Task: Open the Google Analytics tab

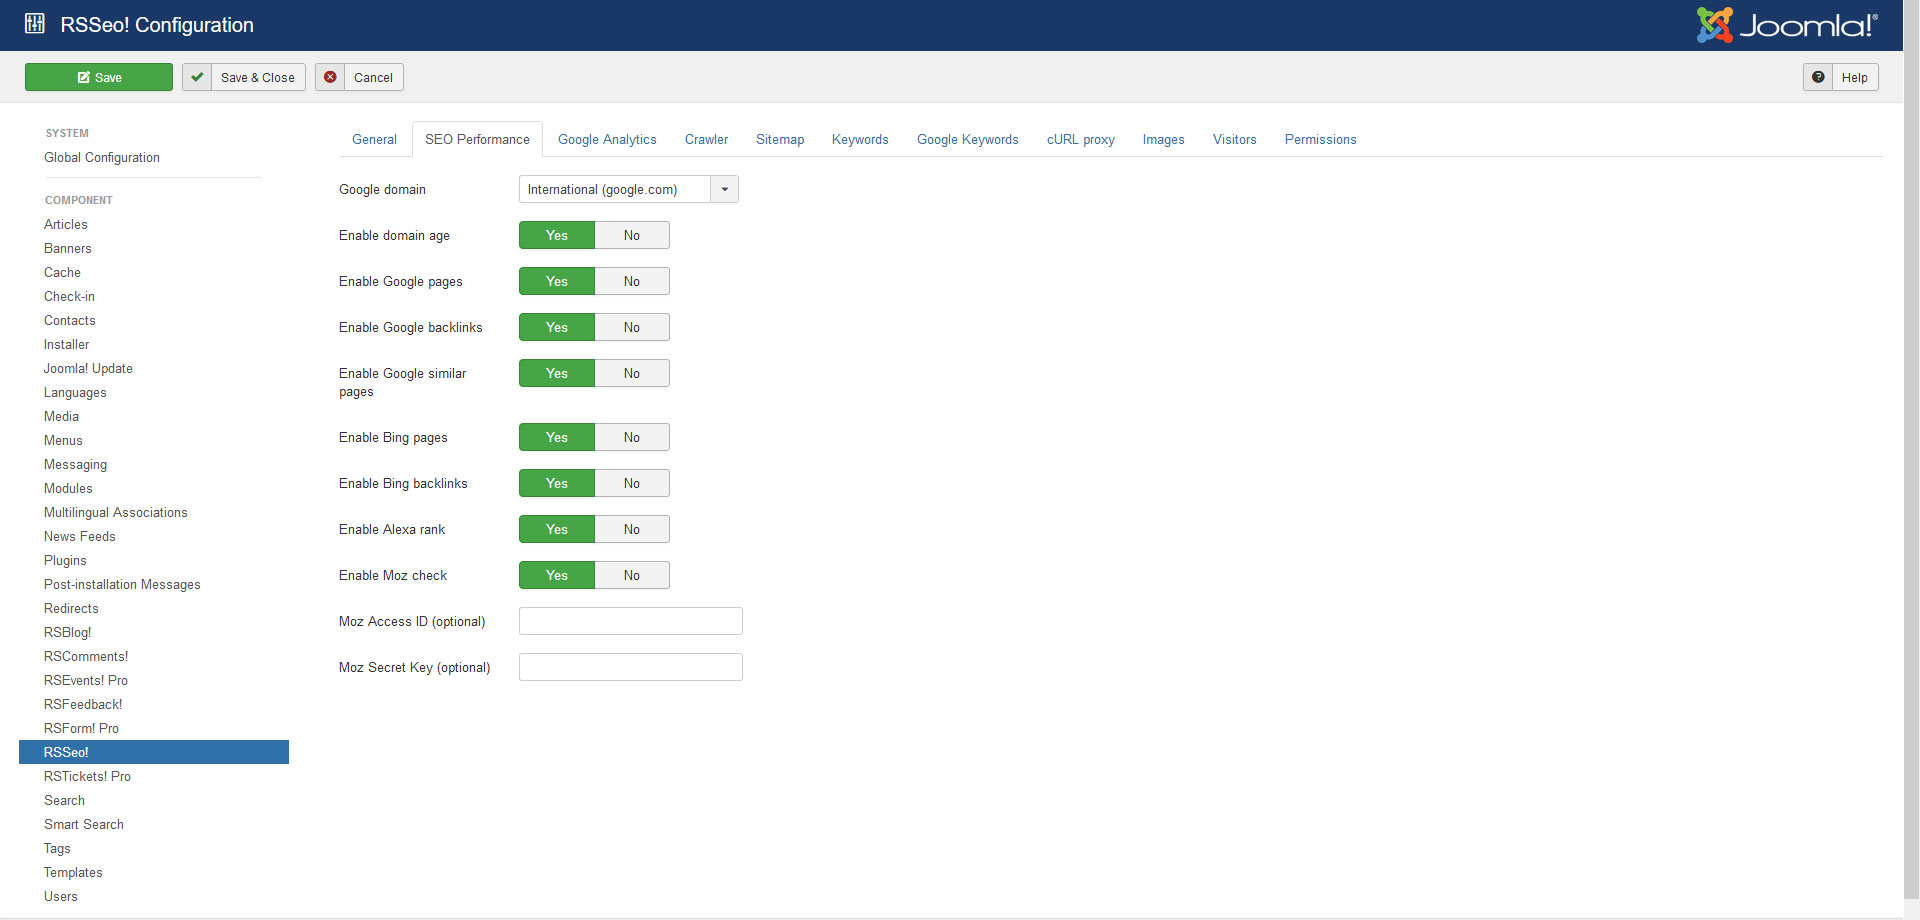Action: (607, 139)
